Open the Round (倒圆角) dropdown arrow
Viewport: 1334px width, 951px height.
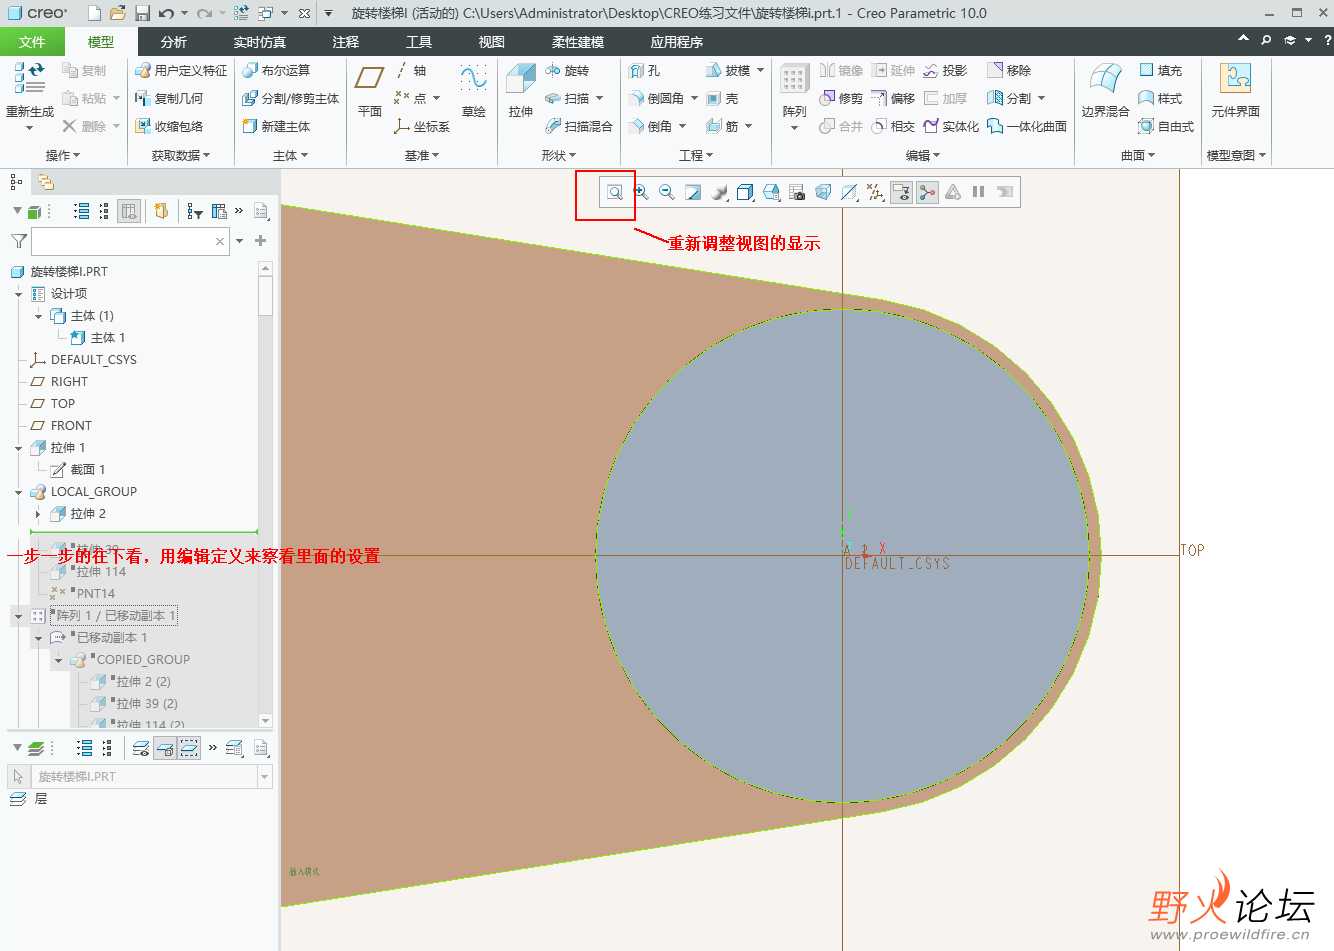(694, 99)
